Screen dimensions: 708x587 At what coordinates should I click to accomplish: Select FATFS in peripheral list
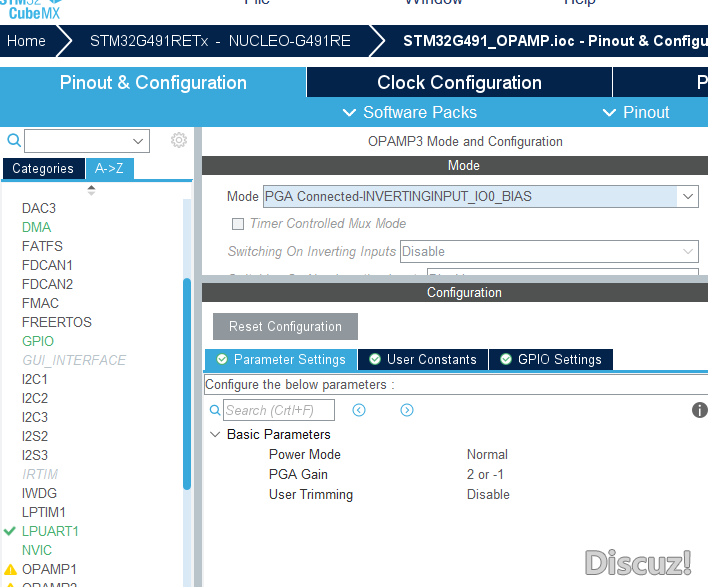[42, 246]
